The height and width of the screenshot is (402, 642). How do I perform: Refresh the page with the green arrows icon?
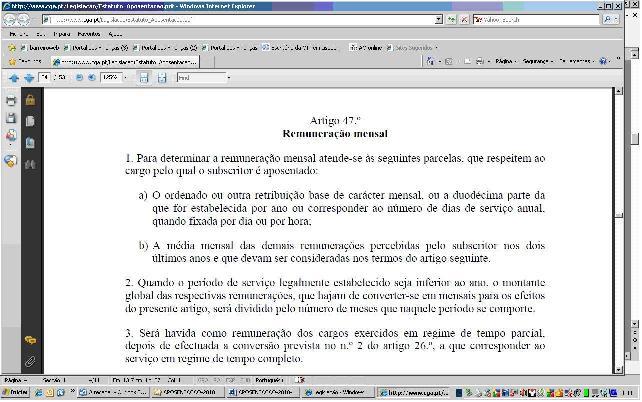451,19
